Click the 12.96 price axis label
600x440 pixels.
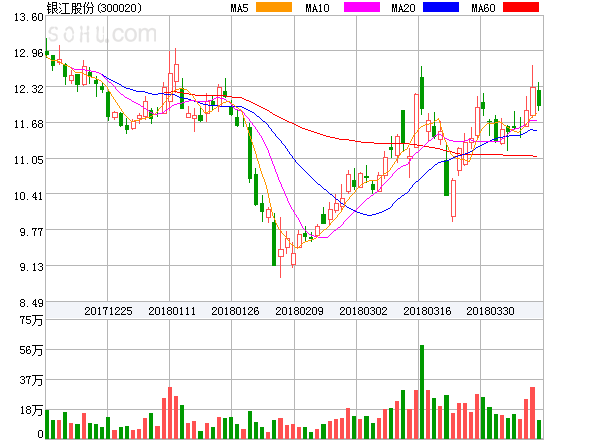[29, 53]
